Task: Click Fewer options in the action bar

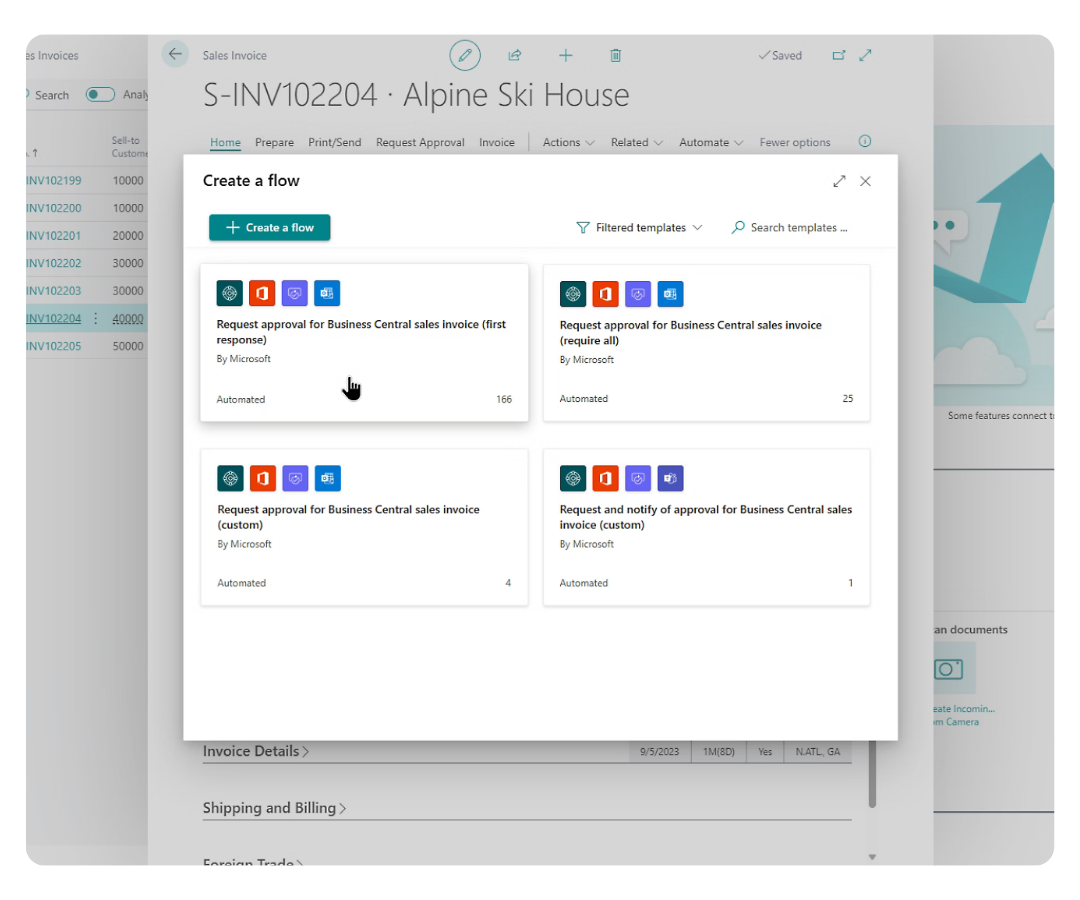Action: click(x=795, y=142)
